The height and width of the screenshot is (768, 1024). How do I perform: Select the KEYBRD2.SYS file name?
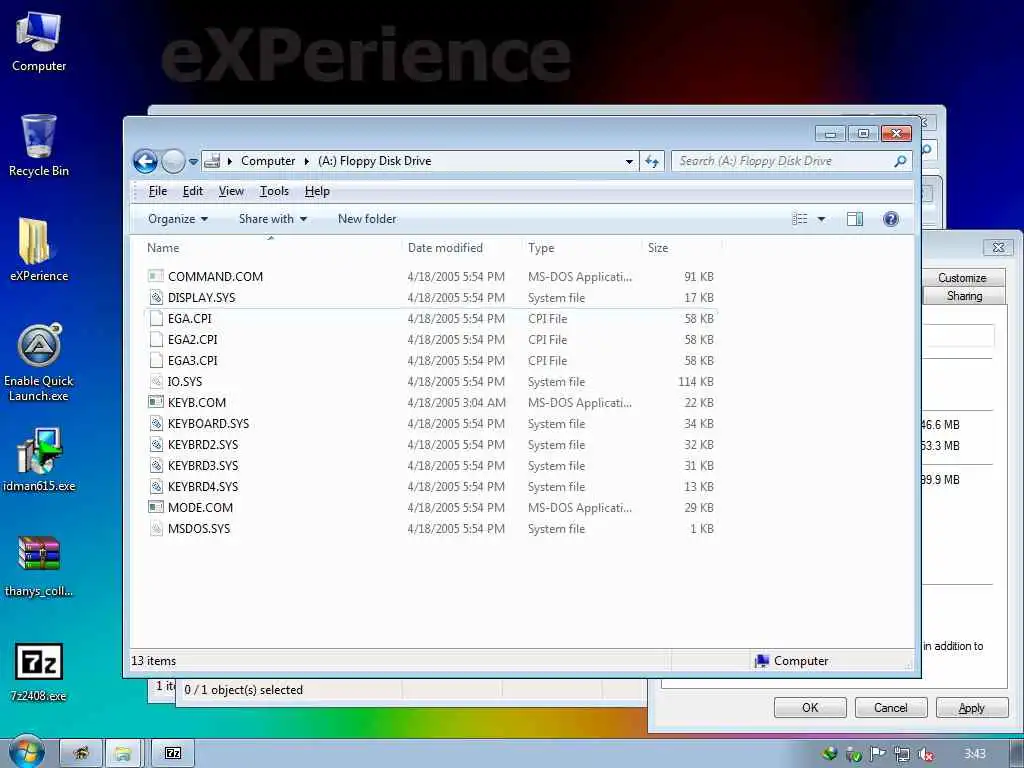coord(203,445)
